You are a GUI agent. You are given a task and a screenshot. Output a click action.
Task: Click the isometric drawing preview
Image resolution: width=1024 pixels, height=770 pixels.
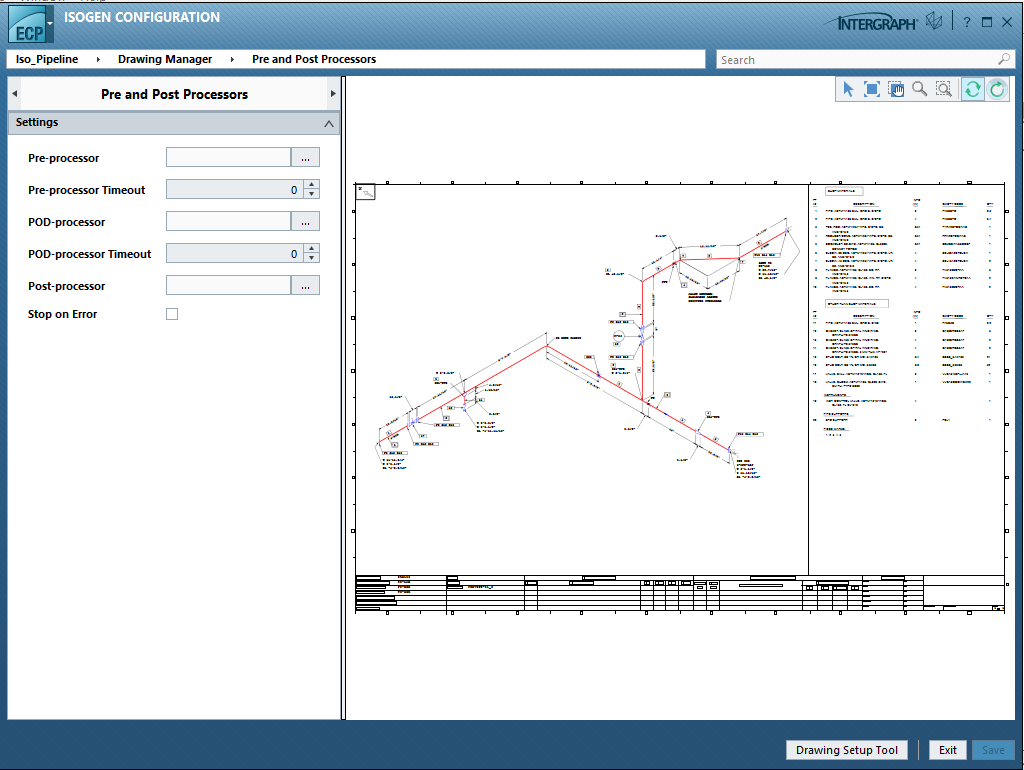pos(679,398)
